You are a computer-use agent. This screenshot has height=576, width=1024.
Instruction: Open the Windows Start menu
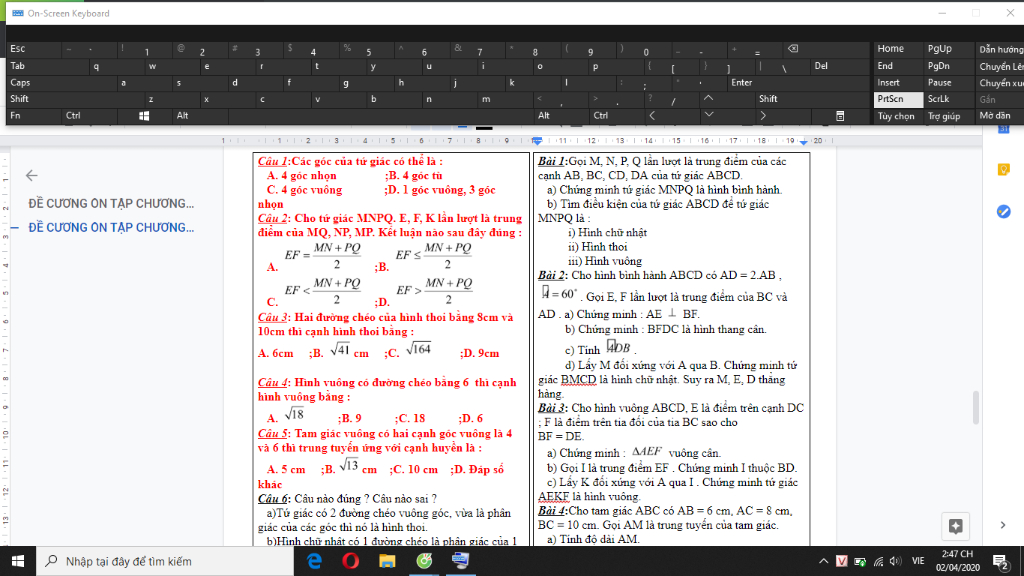[x=18, y=561]
